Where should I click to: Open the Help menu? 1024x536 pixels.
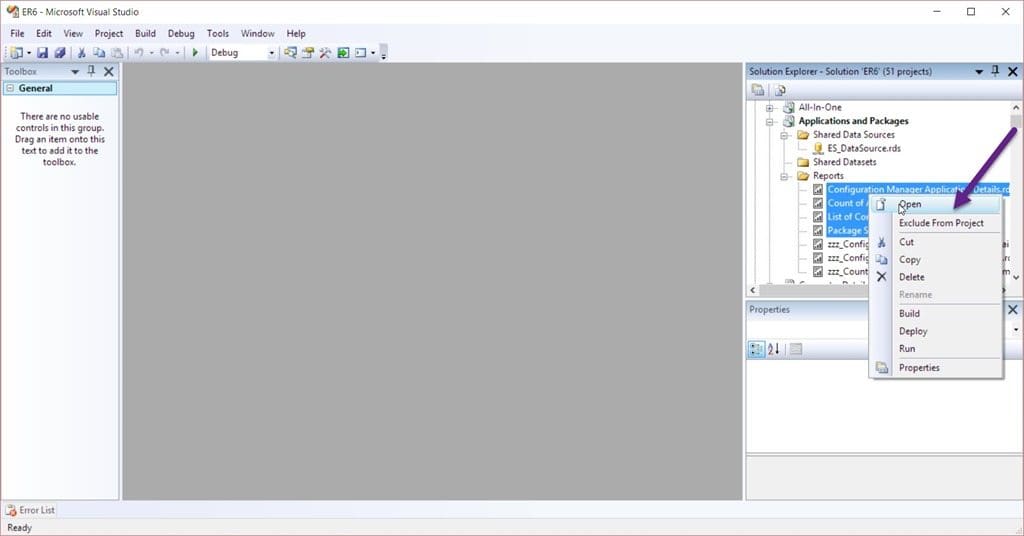pyautogui.click(x=296, y=33)
